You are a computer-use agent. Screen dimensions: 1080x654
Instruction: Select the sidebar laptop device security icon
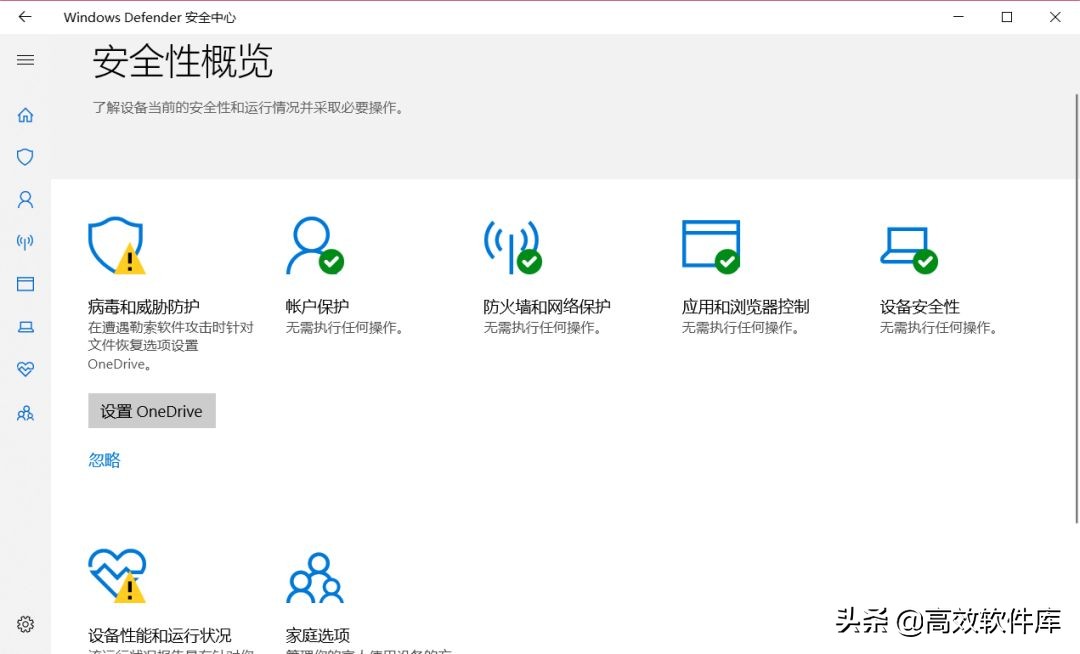pyautogui.click(x=26, y=326)
